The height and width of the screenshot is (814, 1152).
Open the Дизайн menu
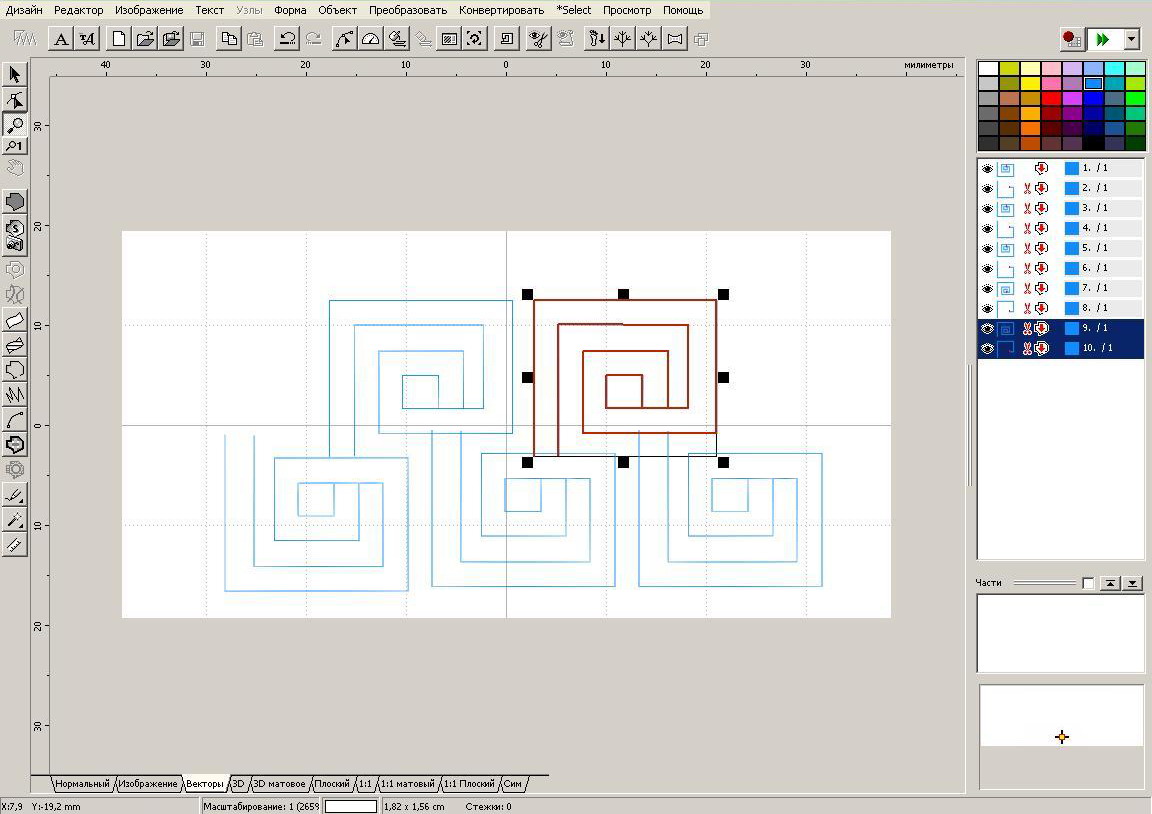click(x=24, y=10)
